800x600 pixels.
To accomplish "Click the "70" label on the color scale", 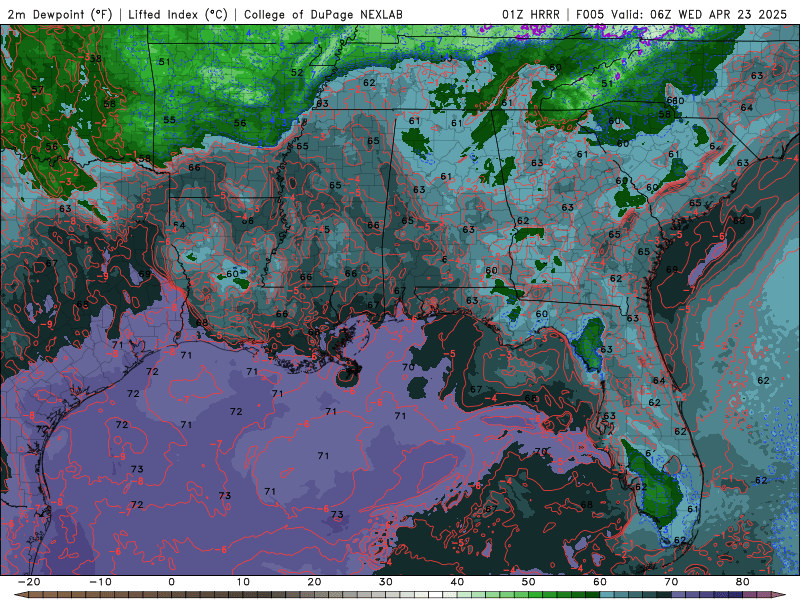I will tap(671, 582).
